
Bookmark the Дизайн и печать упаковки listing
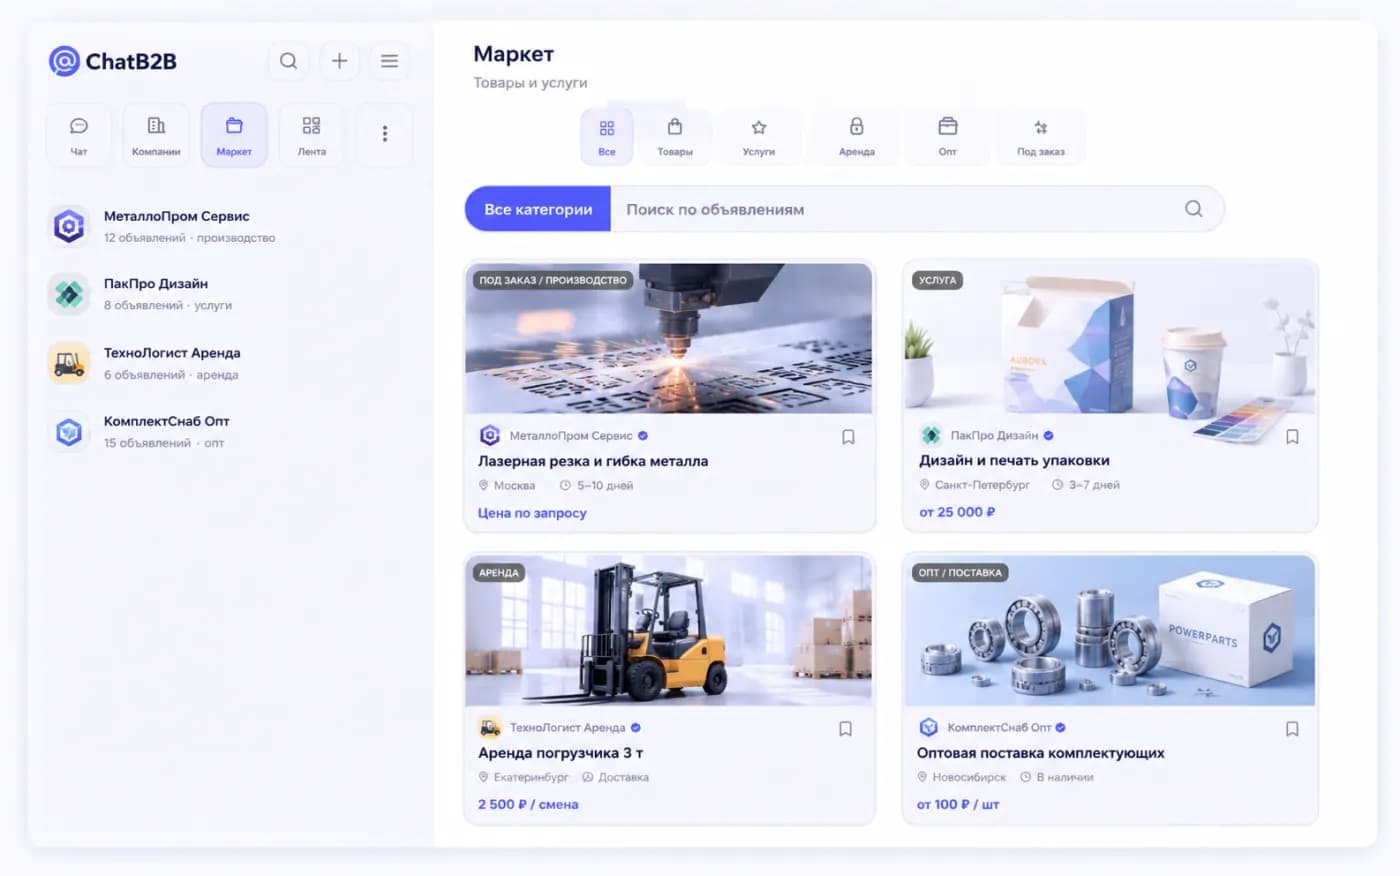click(x=1292, y=437)
